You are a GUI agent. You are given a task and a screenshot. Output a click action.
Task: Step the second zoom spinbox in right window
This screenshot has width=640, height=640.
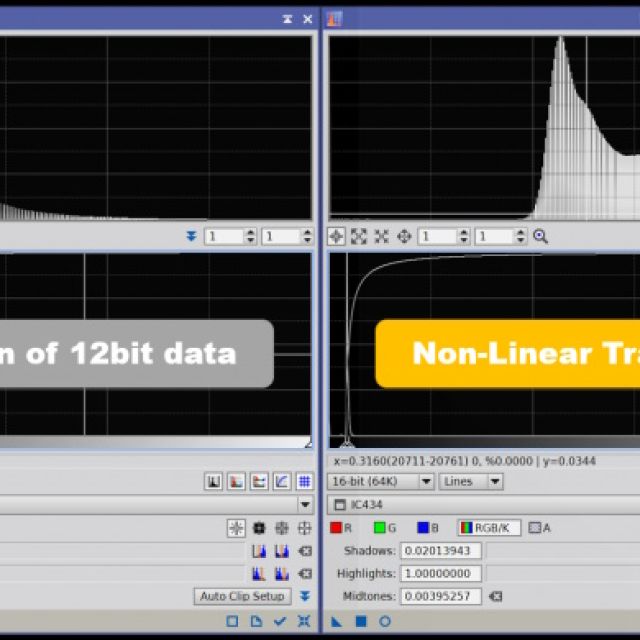coord(520,236)
